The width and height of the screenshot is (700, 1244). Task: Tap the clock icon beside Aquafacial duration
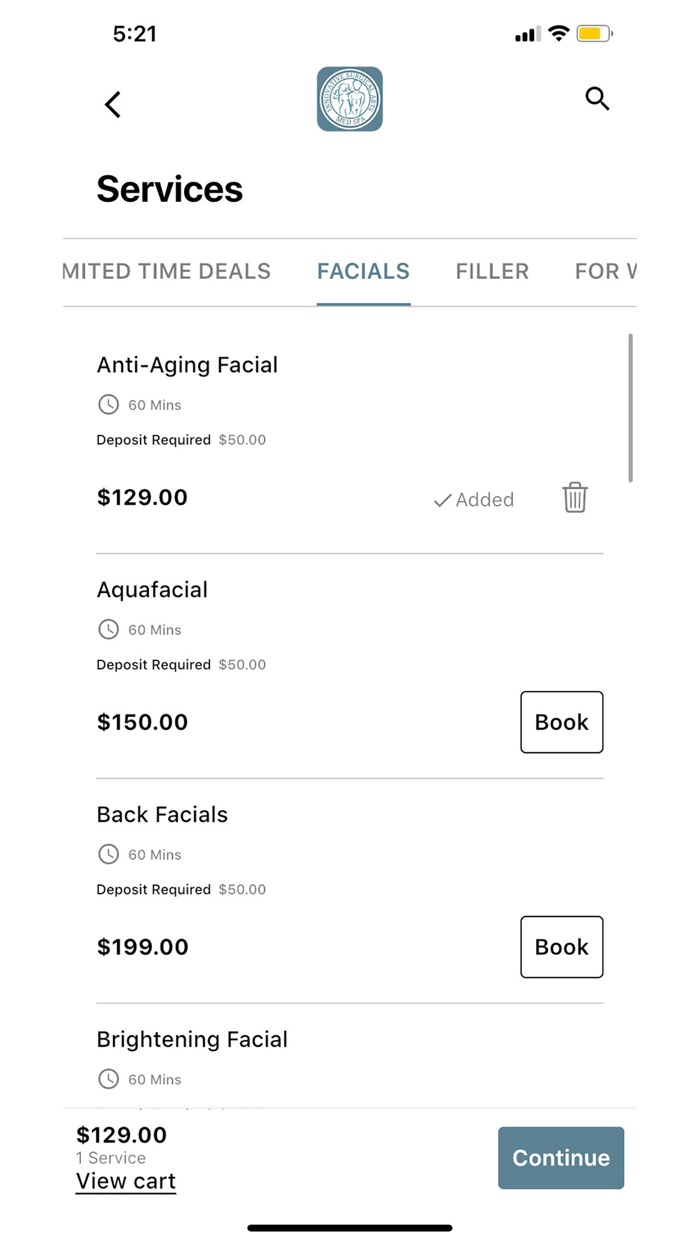(x=108, y=629)
